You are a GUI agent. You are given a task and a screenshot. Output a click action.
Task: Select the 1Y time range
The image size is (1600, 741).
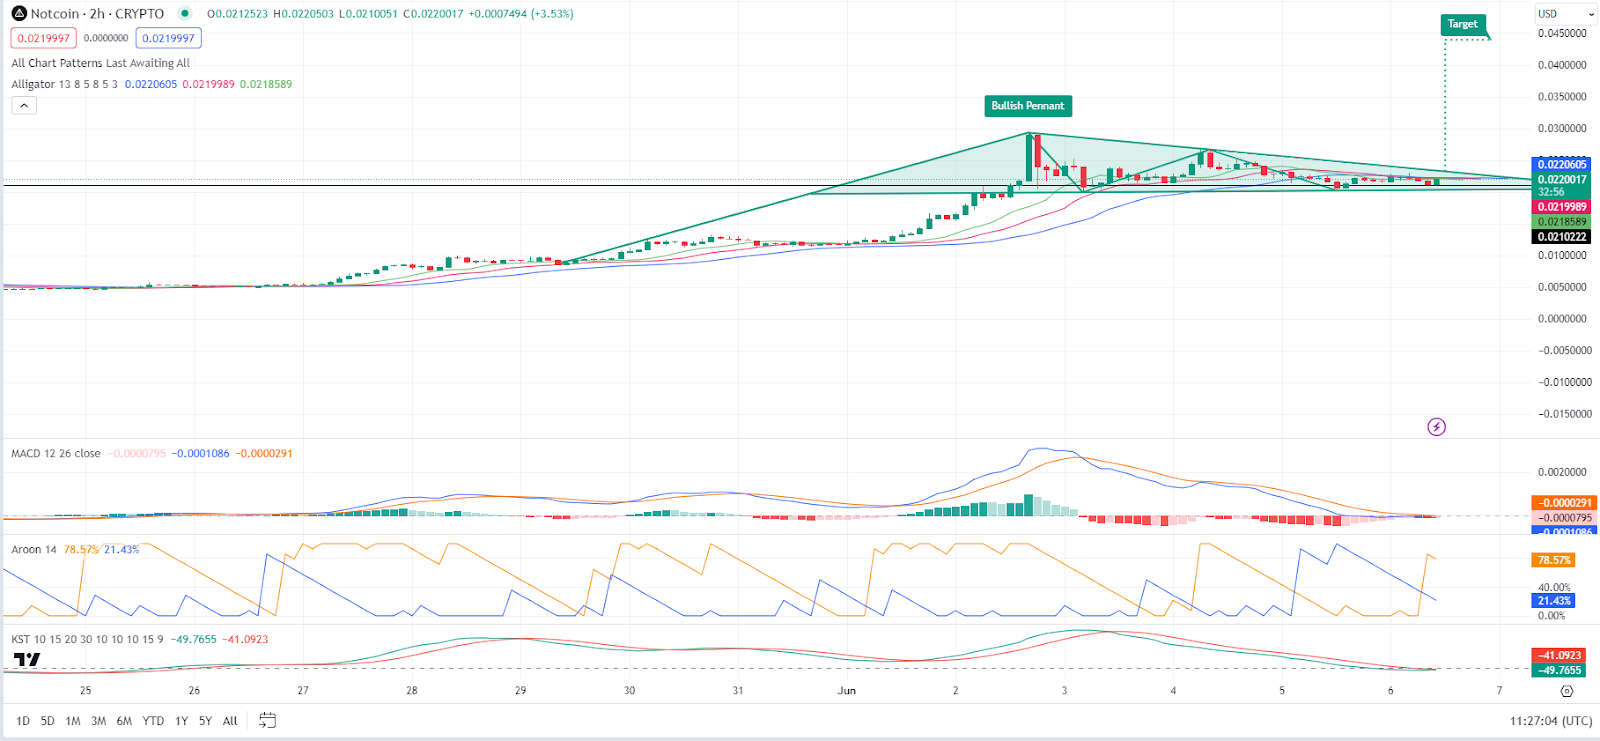coord(182,721)
